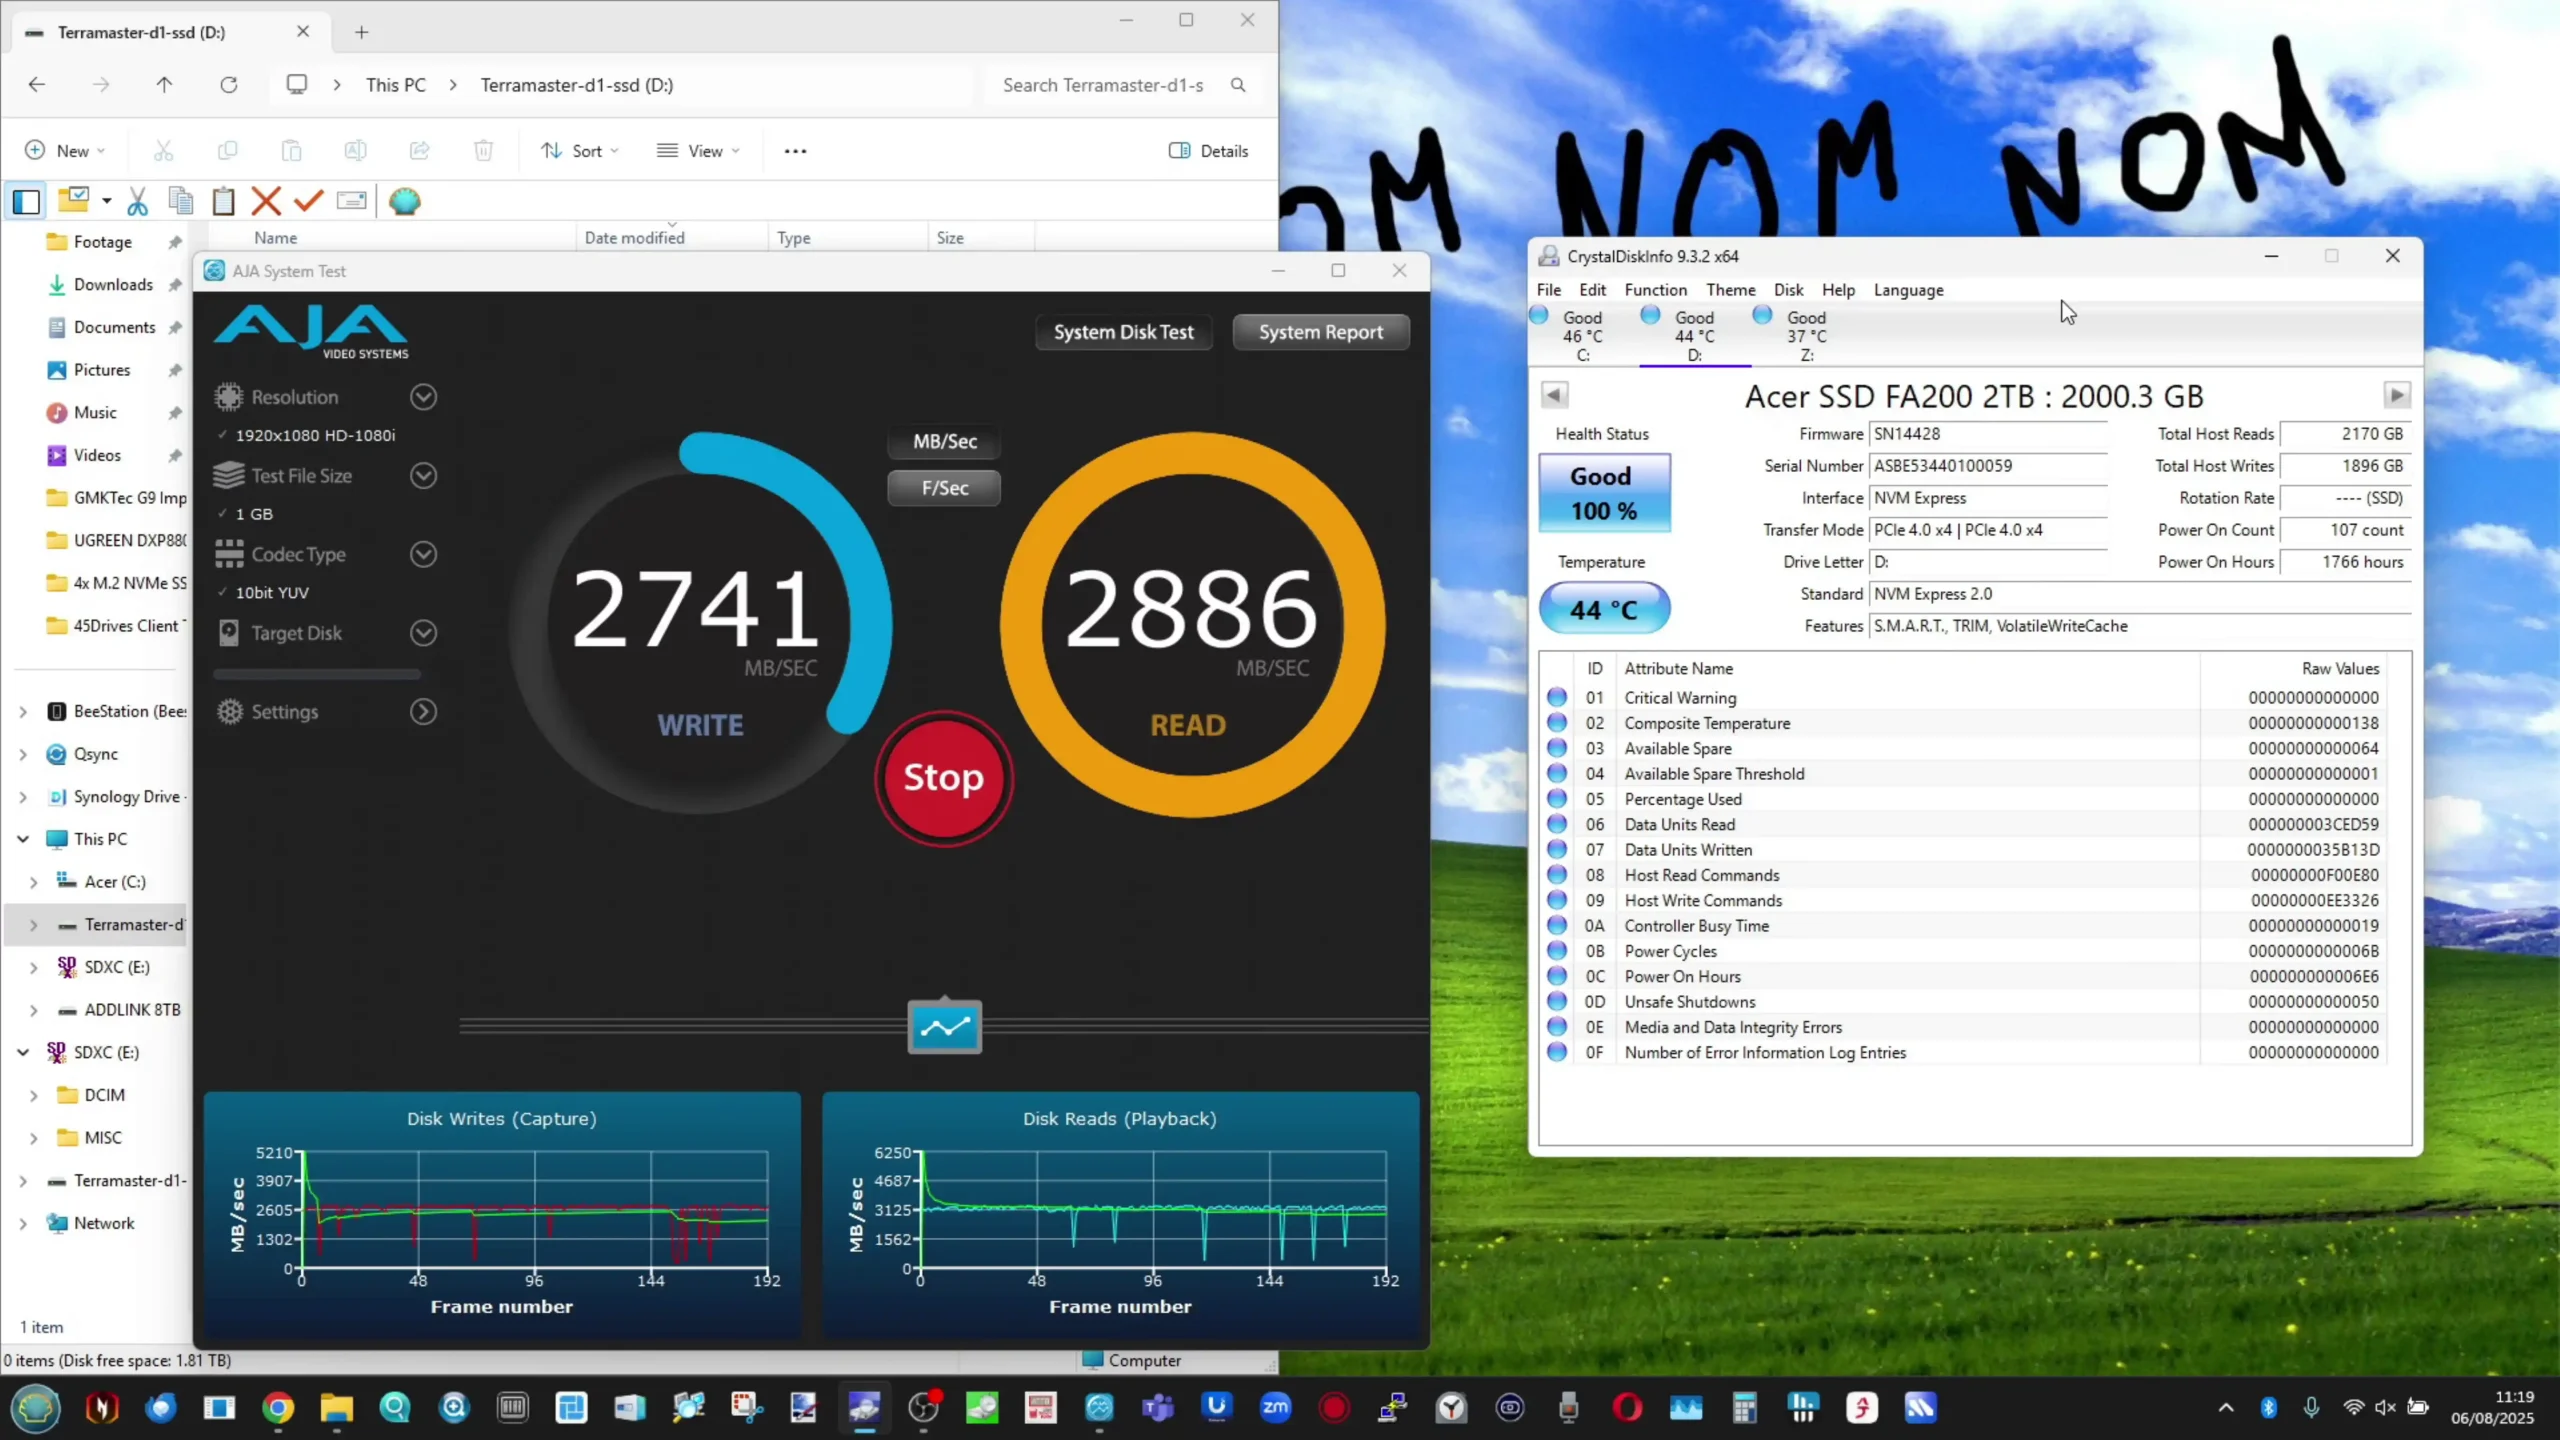Image resolution: width=2560 pixels, height=1440 pixels.
Task: Expand Network in the navigation tree
Action: tap(22, 1223)
